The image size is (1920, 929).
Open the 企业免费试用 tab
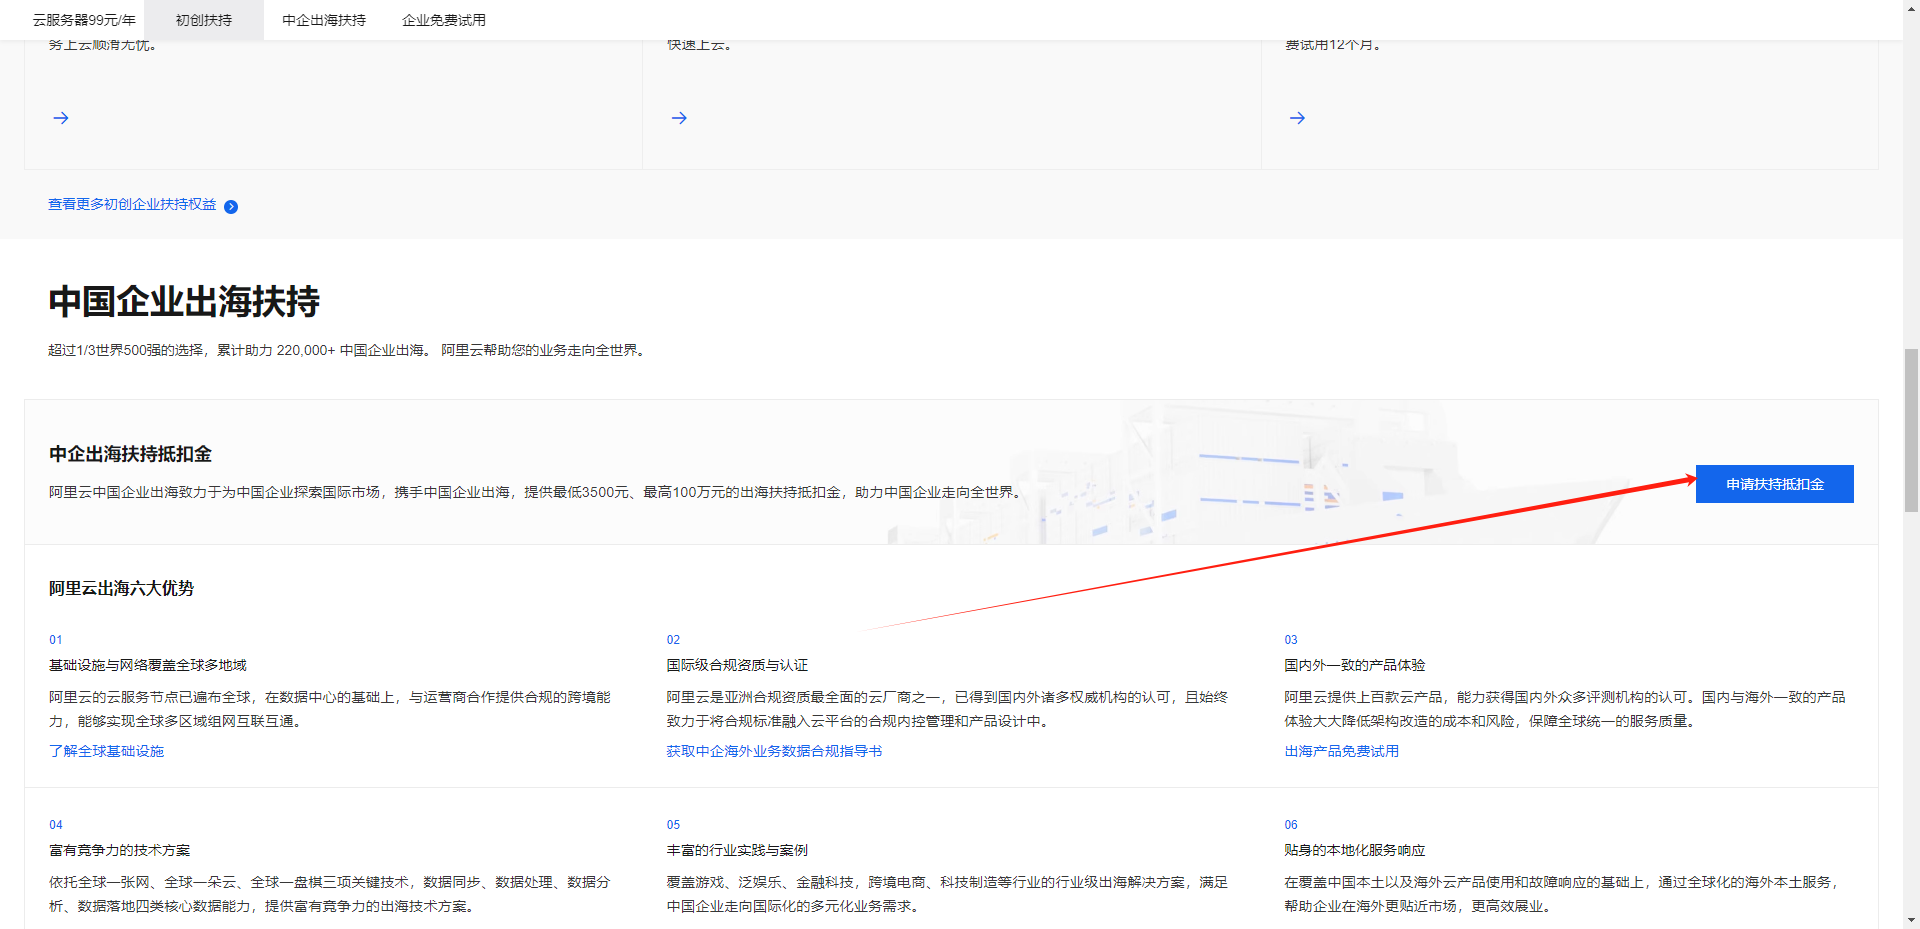click(x=444, y=20)
